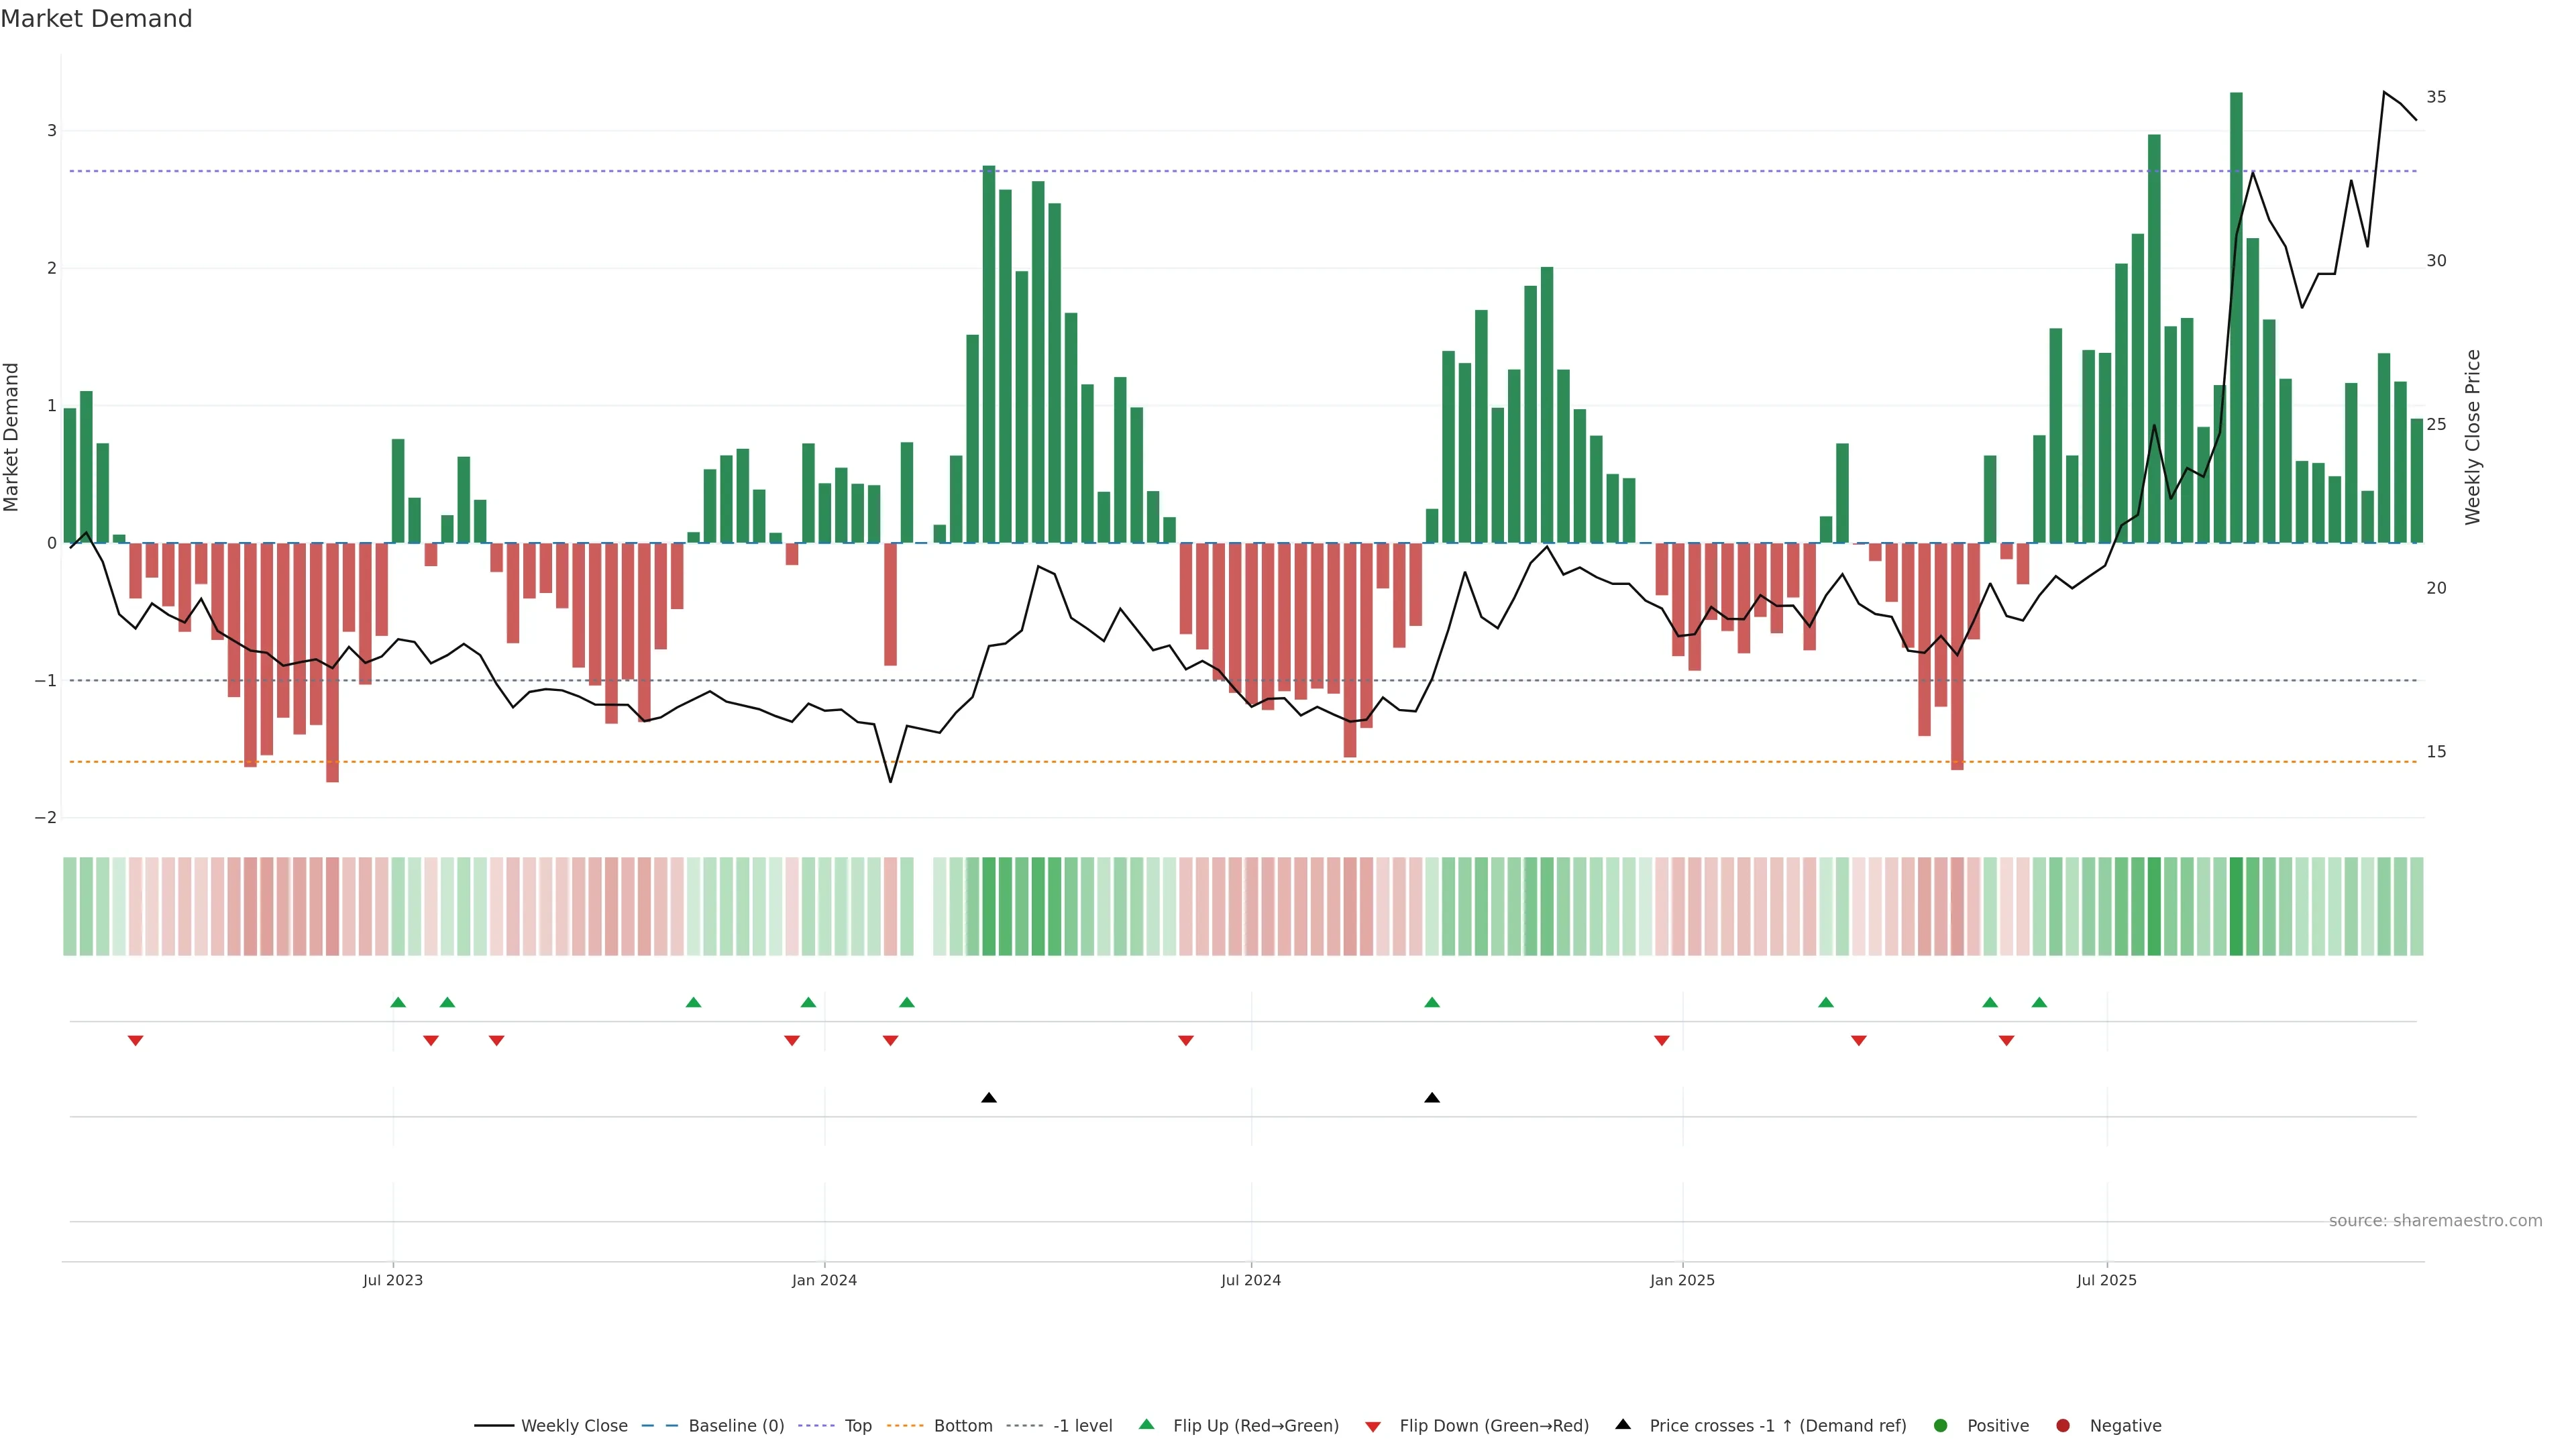Screen dimensions: 2576x1449
Task: Click the green Positive legend dot
Action: point(1941,1426)
